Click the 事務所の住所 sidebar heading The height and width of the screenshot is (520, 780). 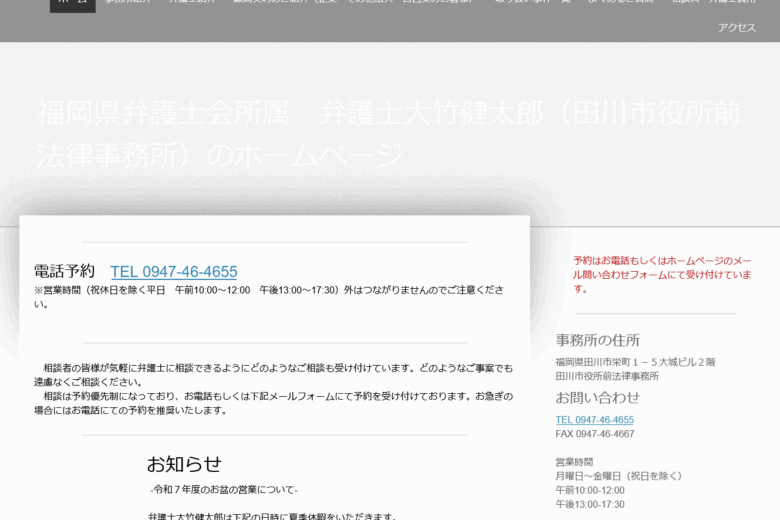(x=597, y=340)
